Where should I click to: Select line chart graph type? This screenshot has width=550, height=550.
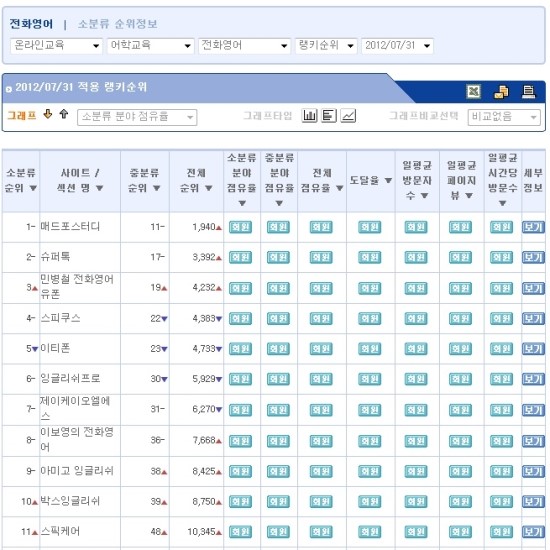click(x=348, y=115)
